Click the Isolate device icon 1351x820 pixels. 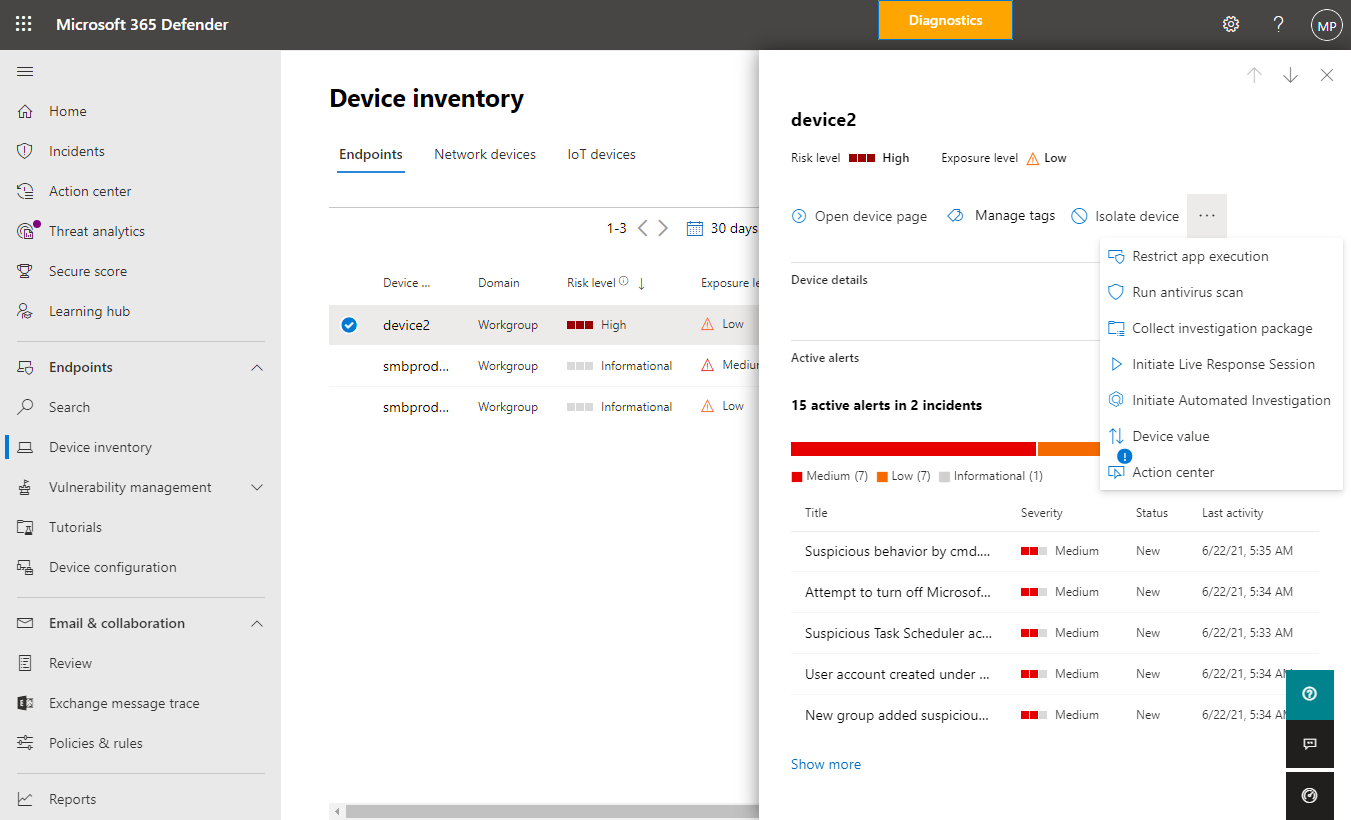[x=1079, y=216]
